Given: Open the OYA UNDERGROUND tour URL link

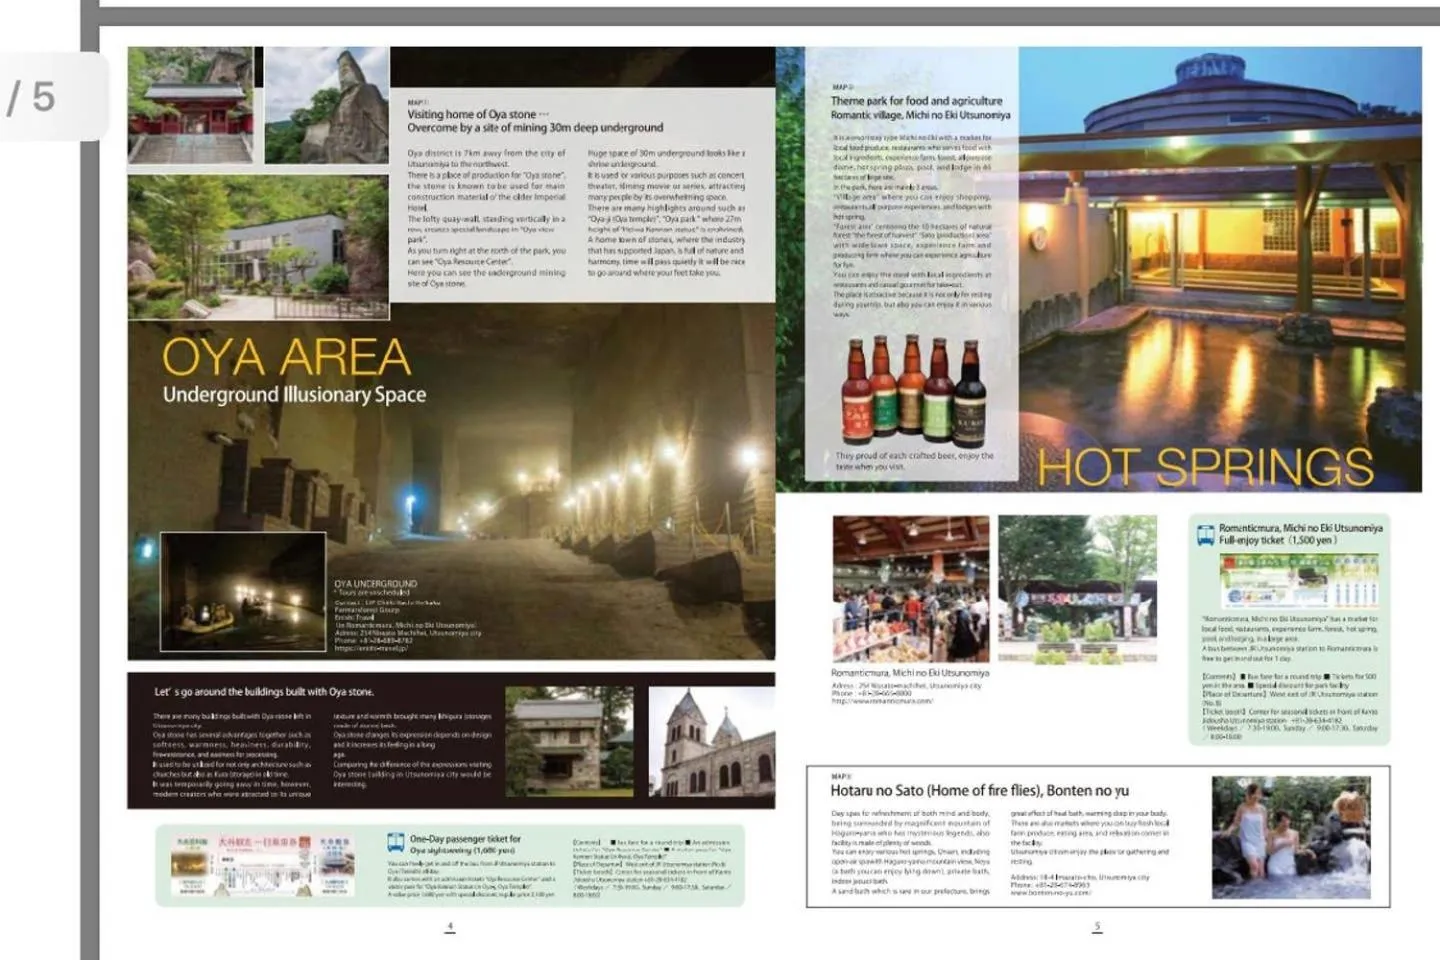Looking at the screenshot, I should coord(371,648).
